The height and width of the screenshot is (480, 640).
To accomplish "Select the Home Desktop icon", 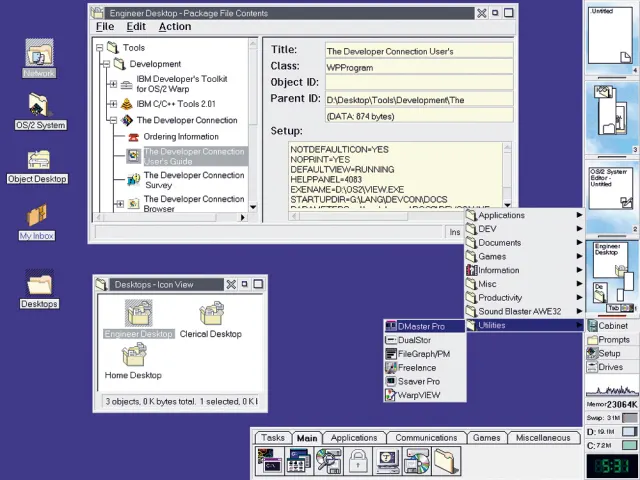I will point(134,354).
